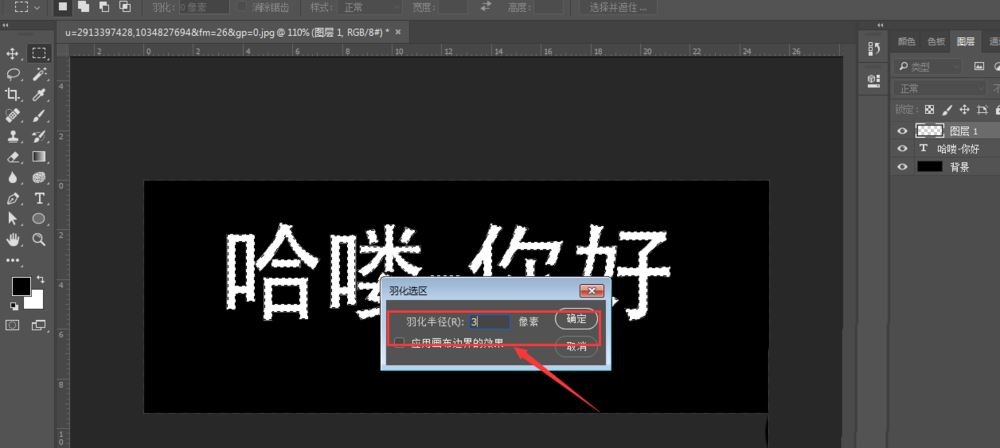Select the Rectangular Marquee tool in toolbox
This screenshot has height=448, width=1000.
point(39,54)
